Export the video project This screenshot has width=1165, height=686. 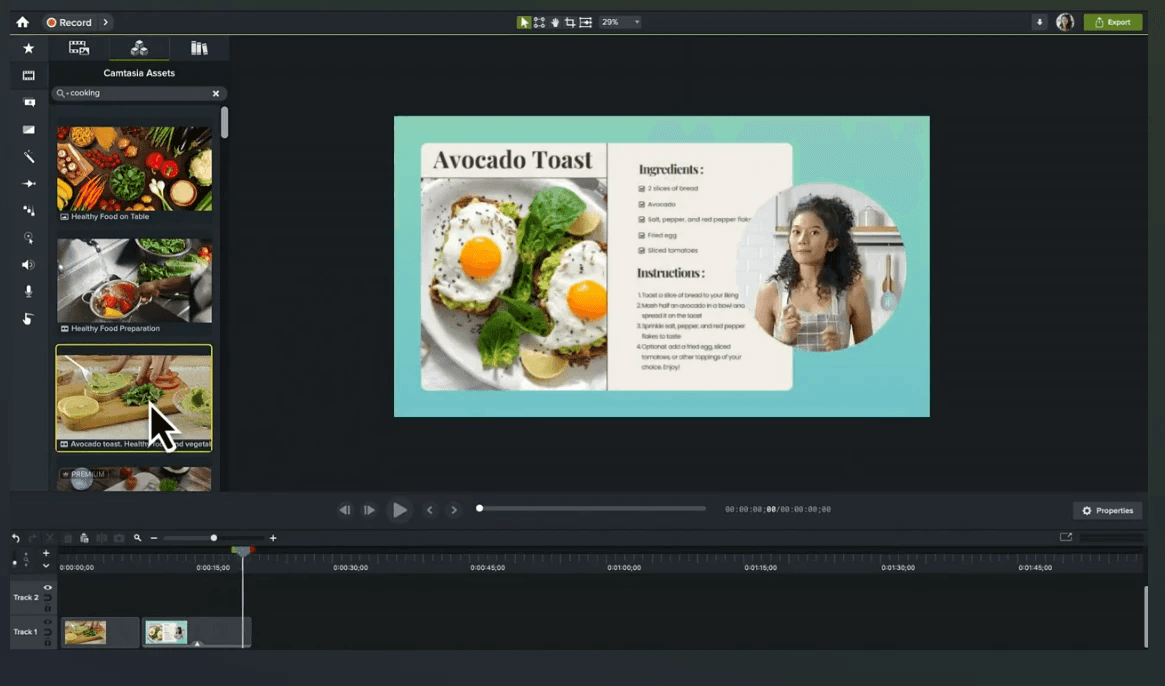[x=1112, y=22]
